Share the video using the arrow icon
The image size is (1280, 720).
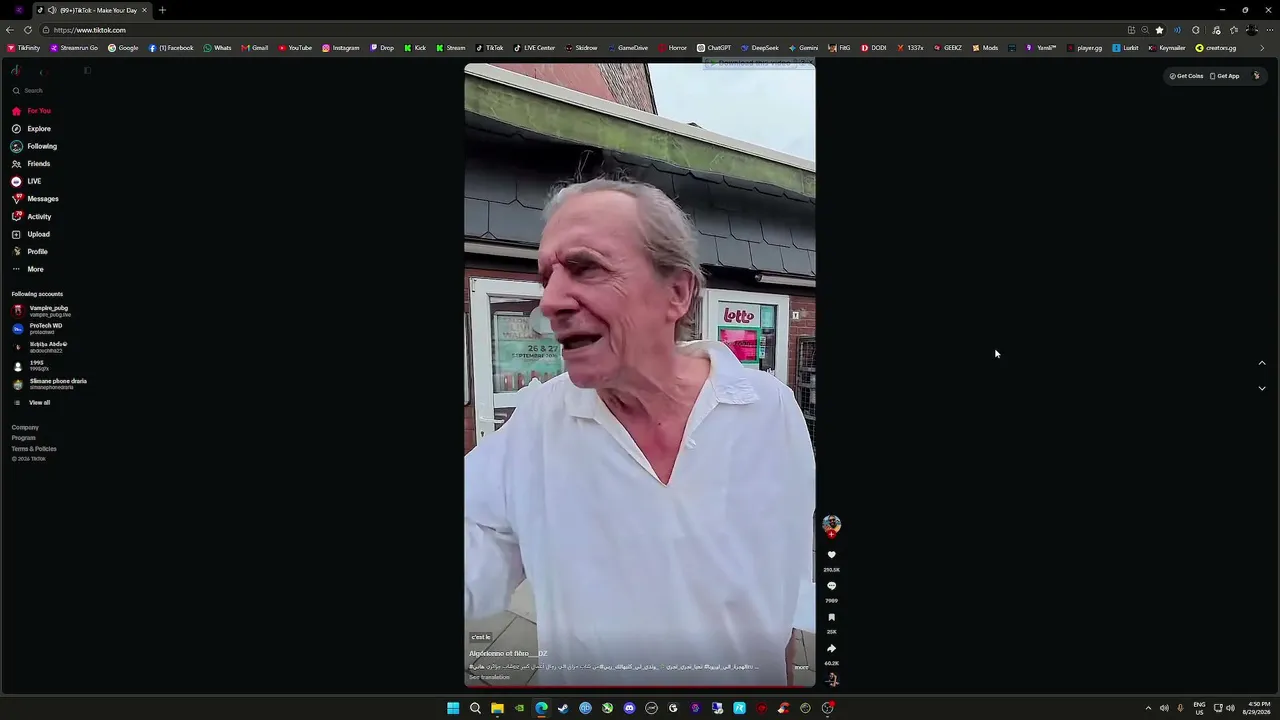(831, 648)
